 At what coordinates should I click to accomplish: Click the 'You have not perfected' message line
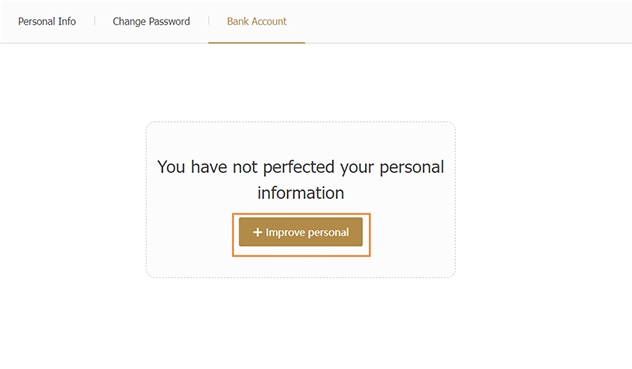301,167
